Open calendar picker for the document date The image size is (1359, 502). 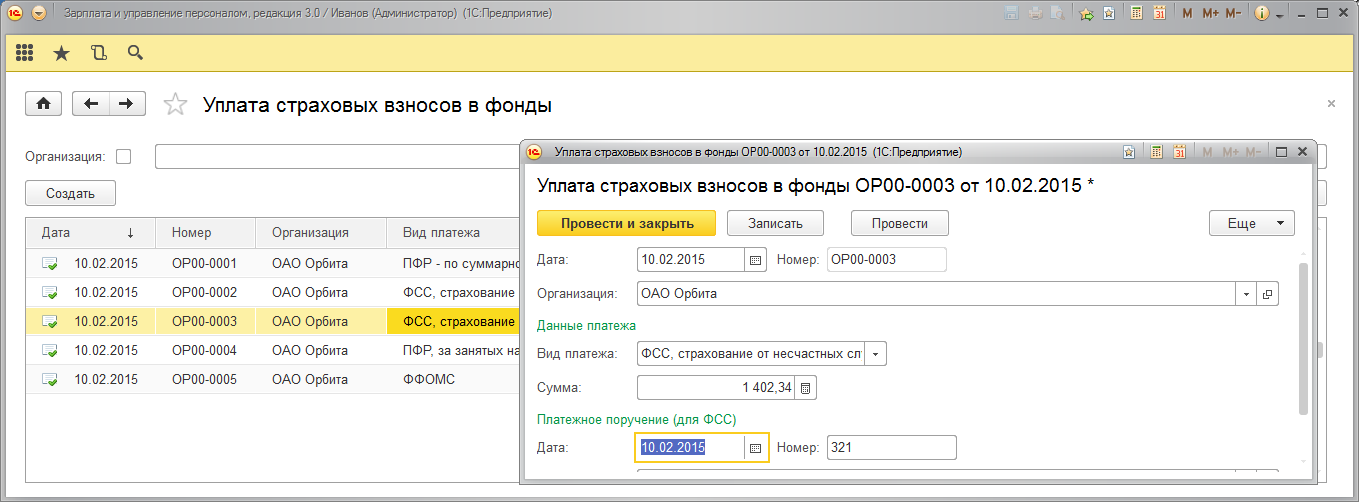[x=756, y=259]
